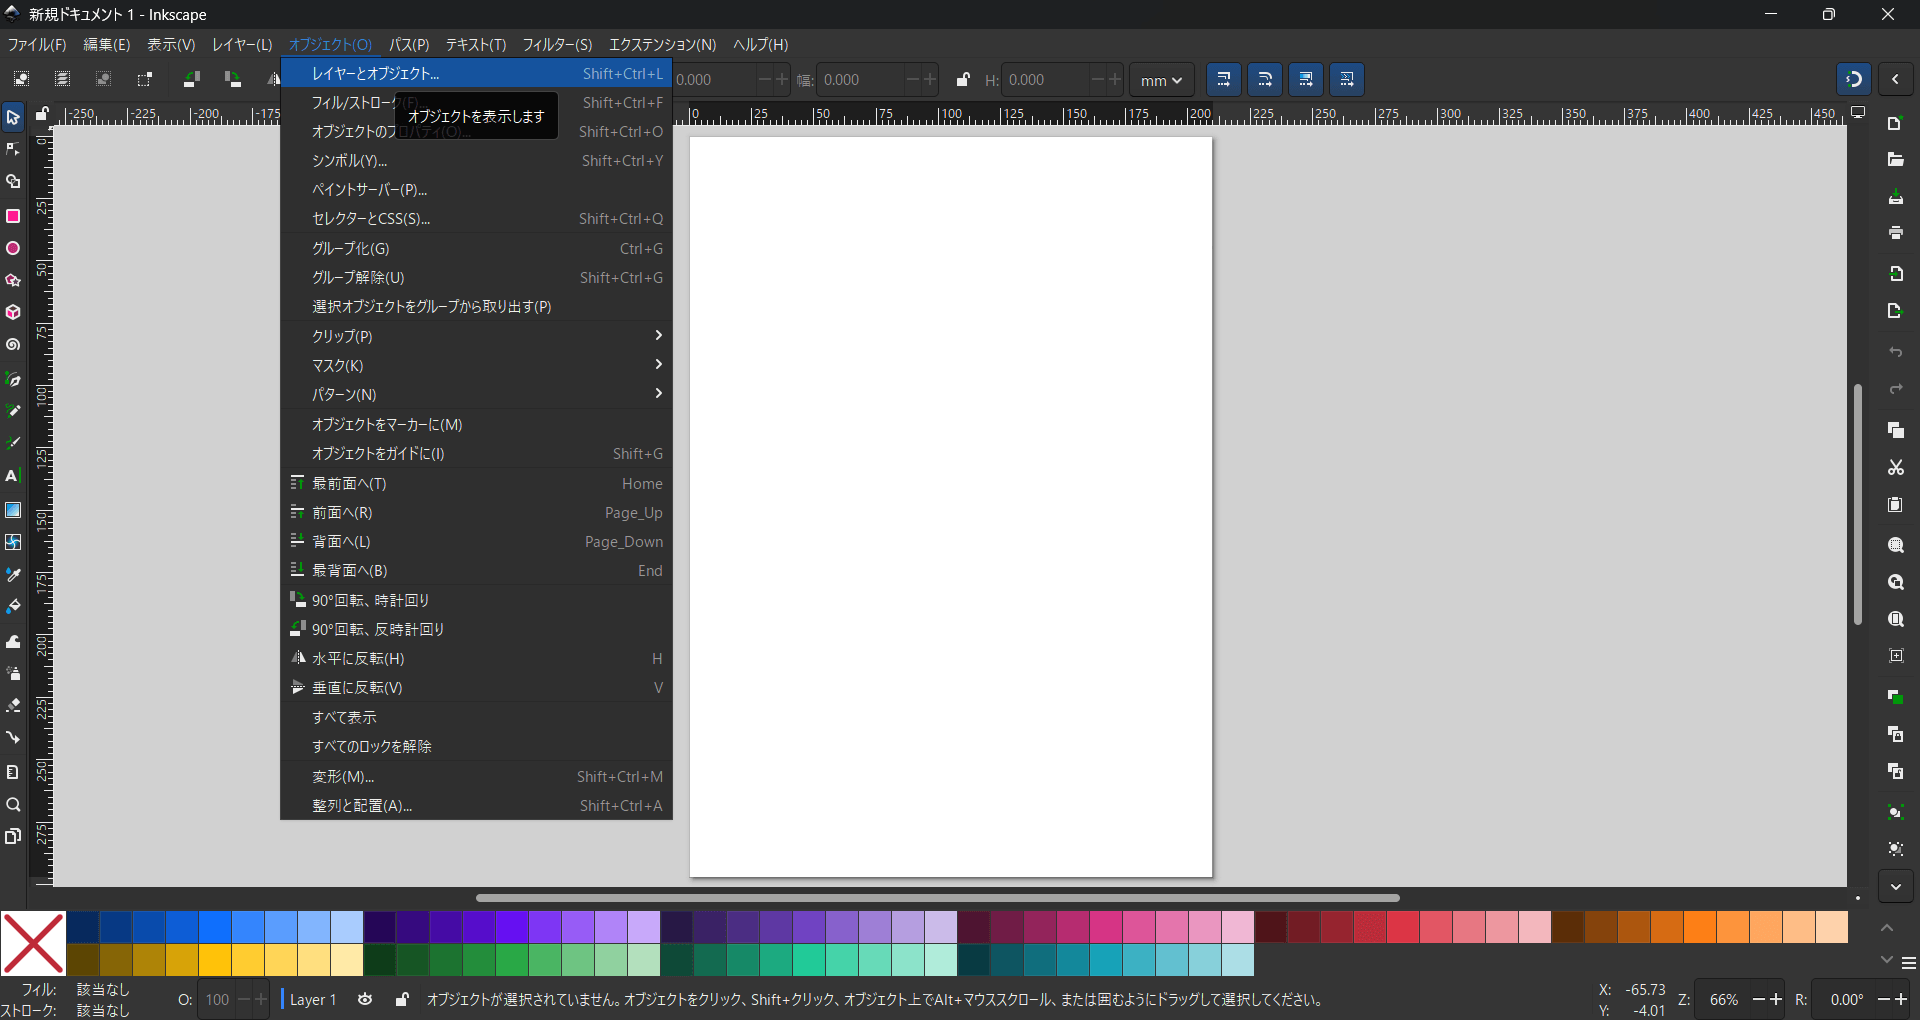Image resolution: width=1920 pixels, height=1020 pixels.
Task: Select the Spiral tool
Action: coord(13,345)
